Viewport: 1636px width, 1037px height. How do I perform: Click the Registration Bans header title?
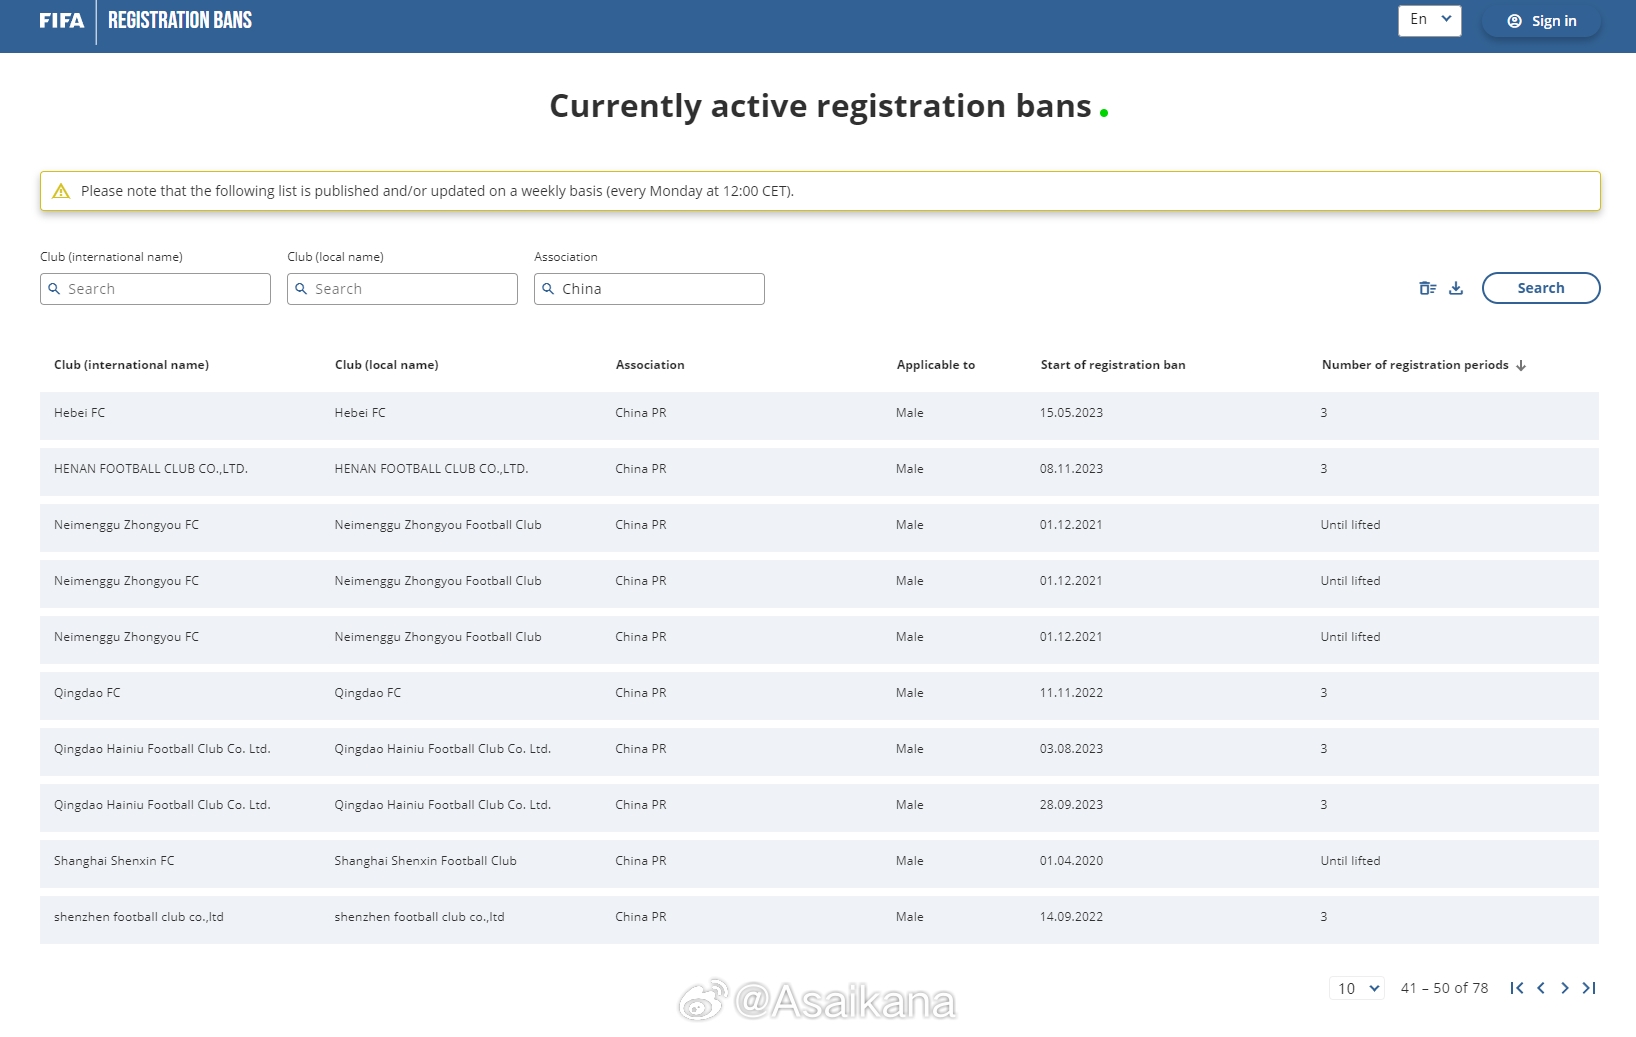[180, 21]
